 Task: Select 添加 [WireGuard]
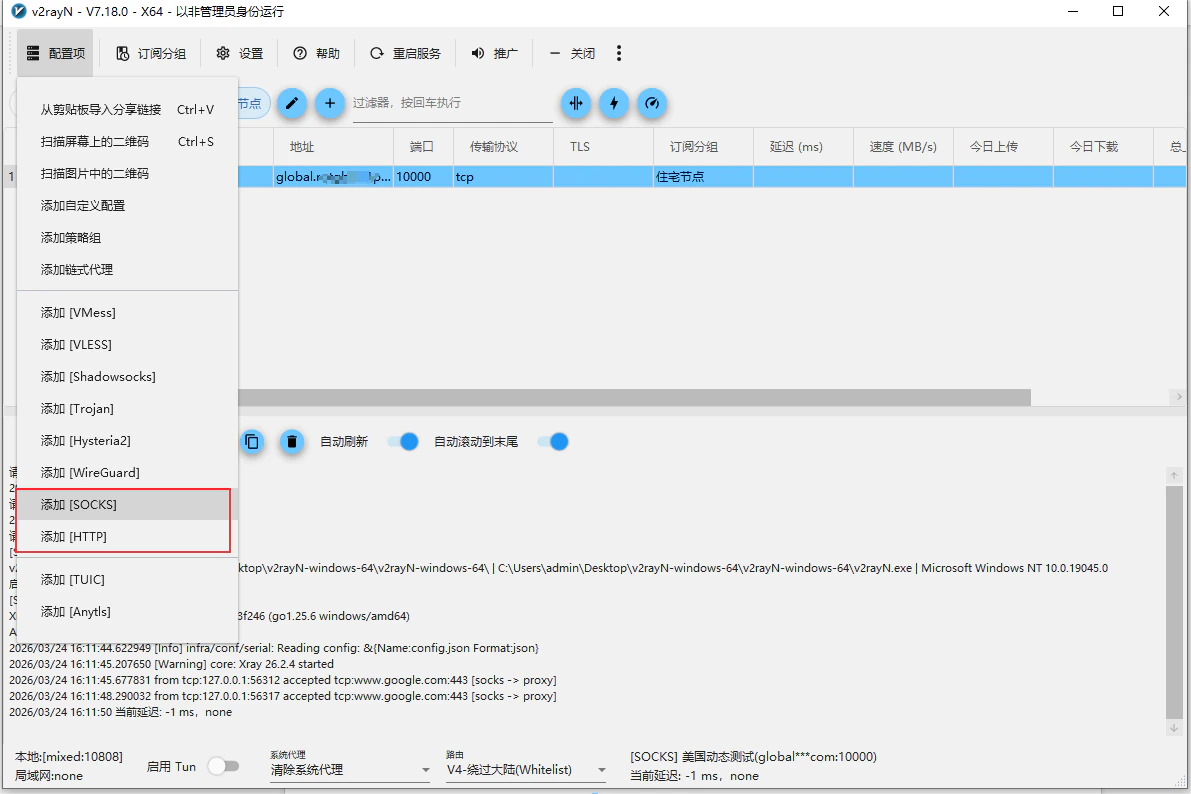pyautogui.click(x=128, y=472)
